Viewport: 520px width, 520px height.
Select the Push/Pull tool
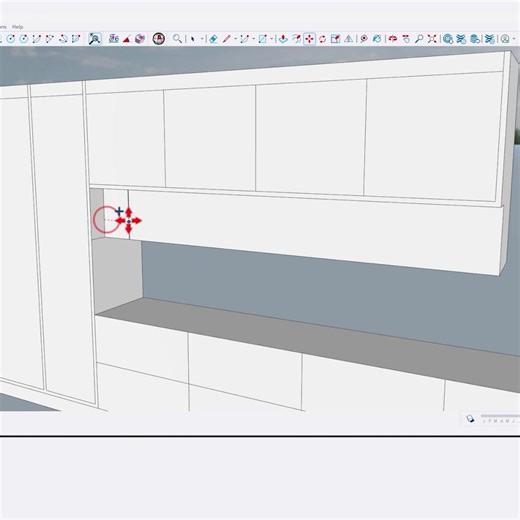[283, 39]
